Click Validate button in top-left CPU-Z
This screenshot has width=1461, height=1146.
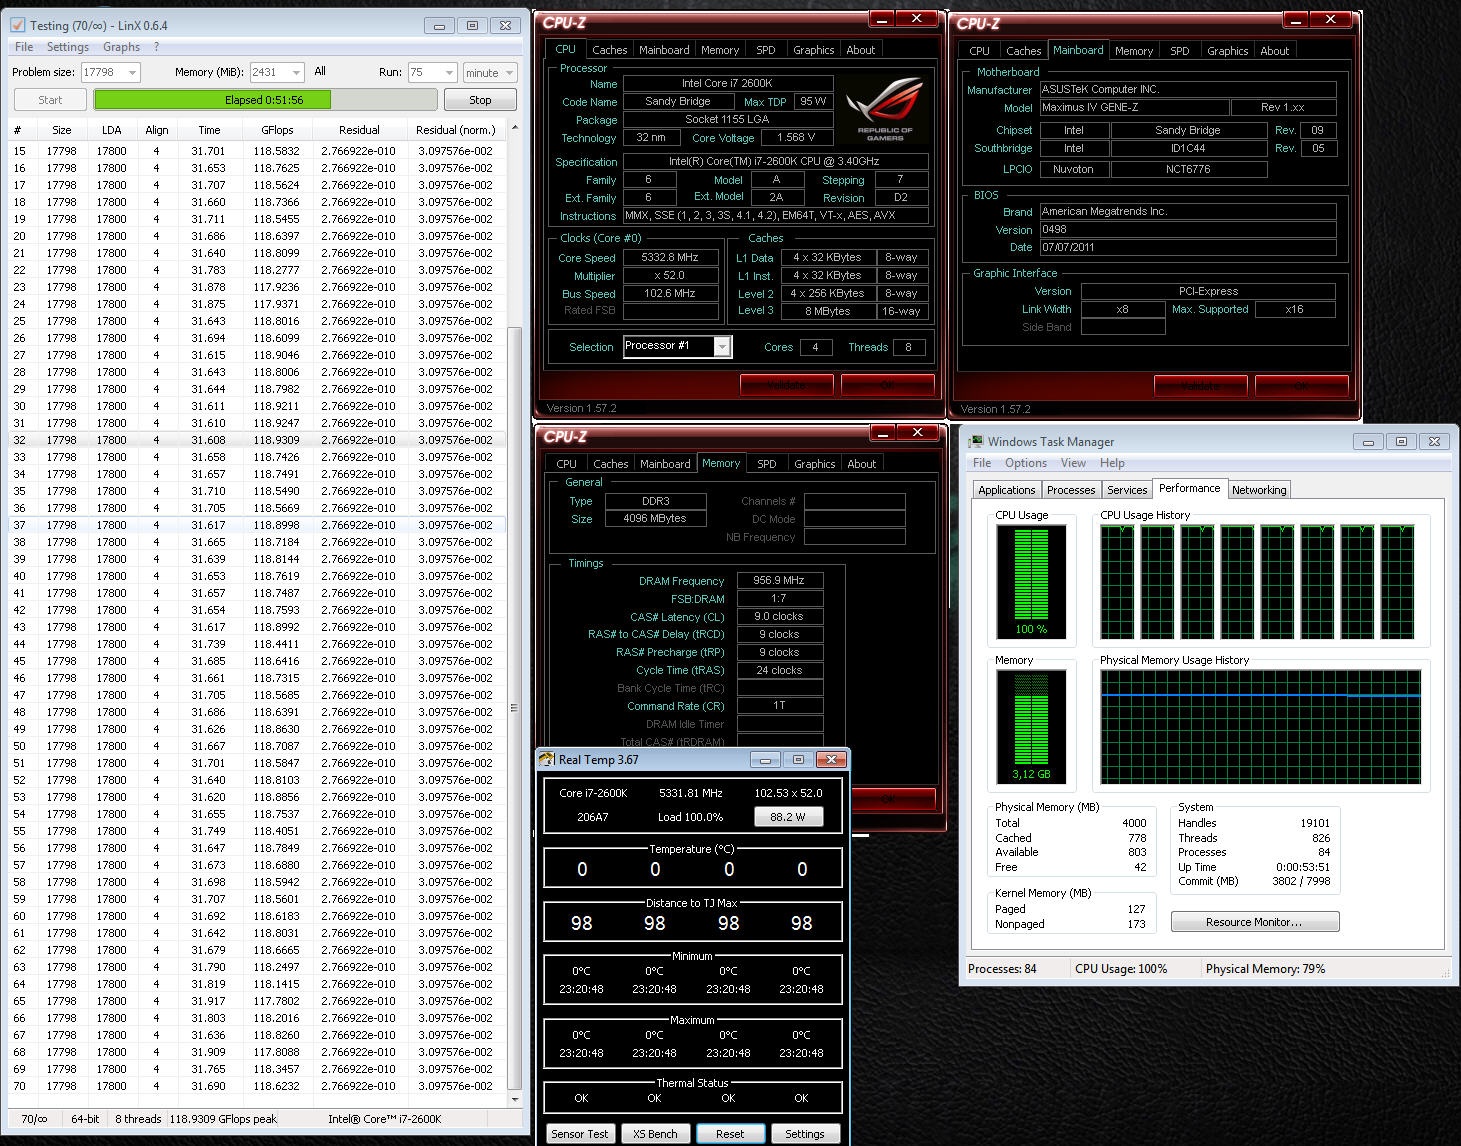[x=787, y=385]
